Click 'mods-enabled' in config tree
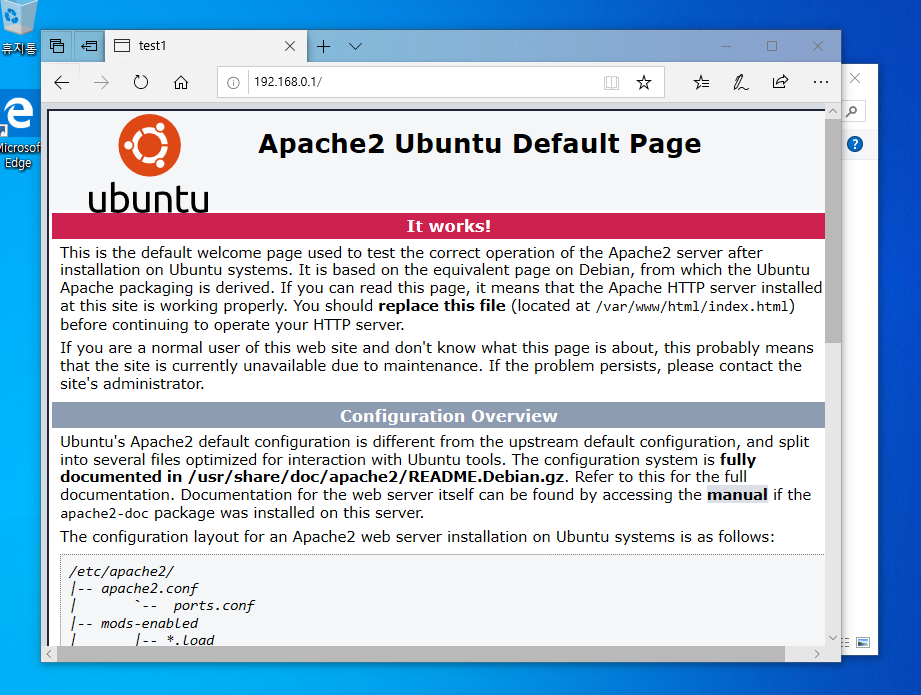921x695 pixels. [149, 623]
